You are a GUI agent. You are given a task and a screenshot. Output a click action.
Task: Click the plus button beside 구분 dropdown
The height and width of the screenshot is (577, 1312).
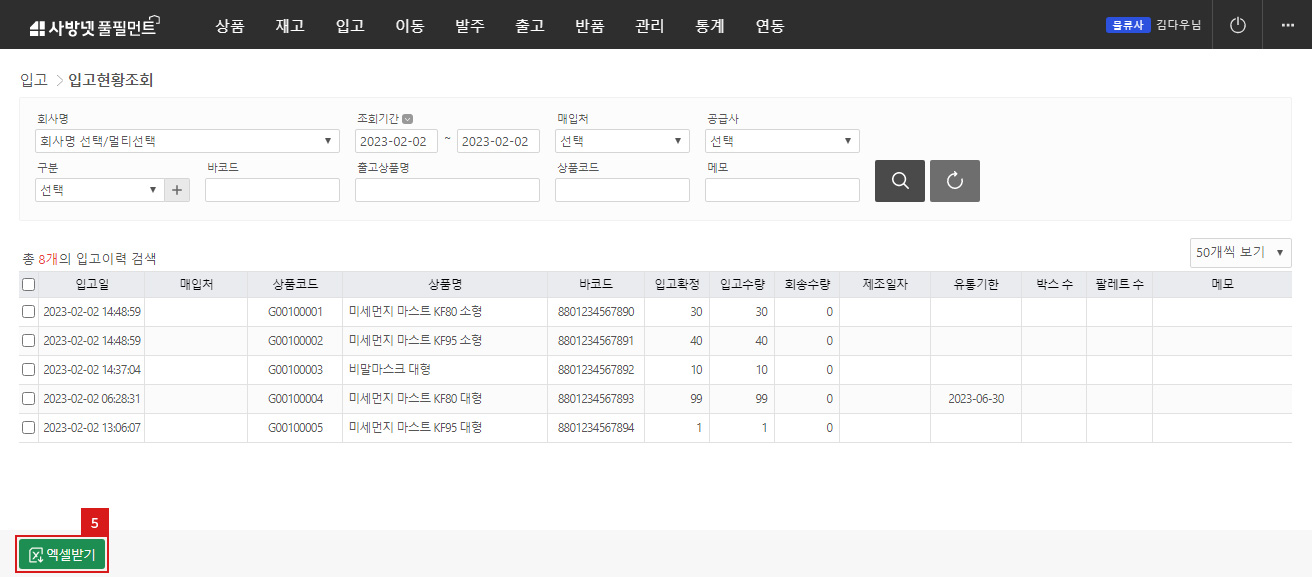(177, 190)
